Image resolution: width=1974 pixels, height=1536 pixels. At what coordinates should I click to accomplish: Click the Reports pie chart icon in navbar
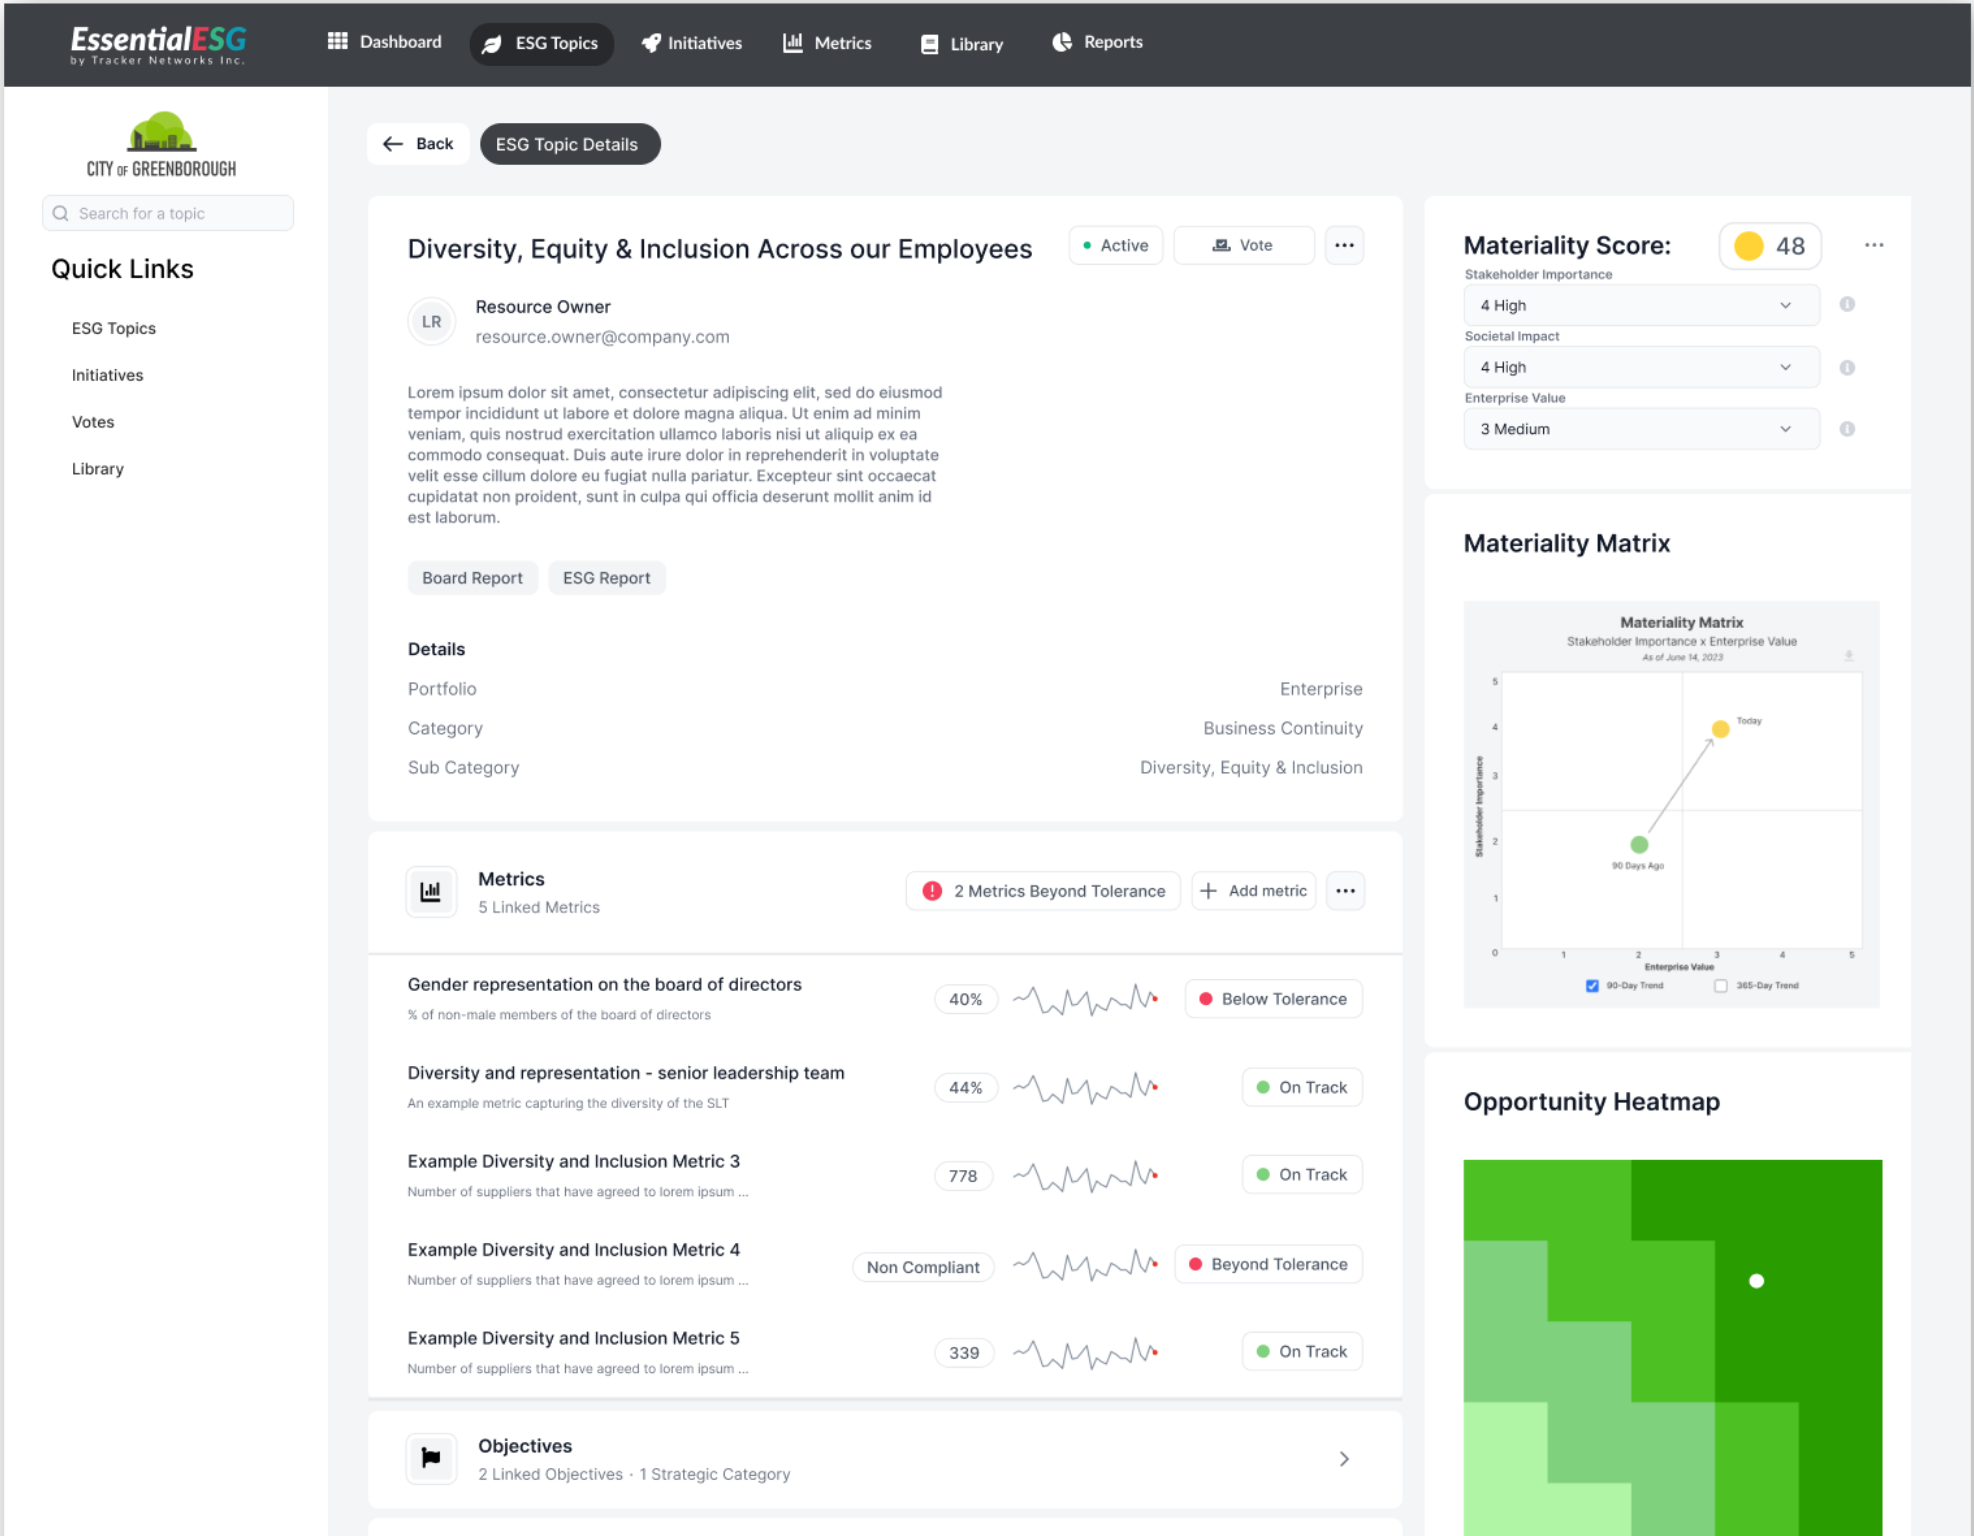[1062, 42]
